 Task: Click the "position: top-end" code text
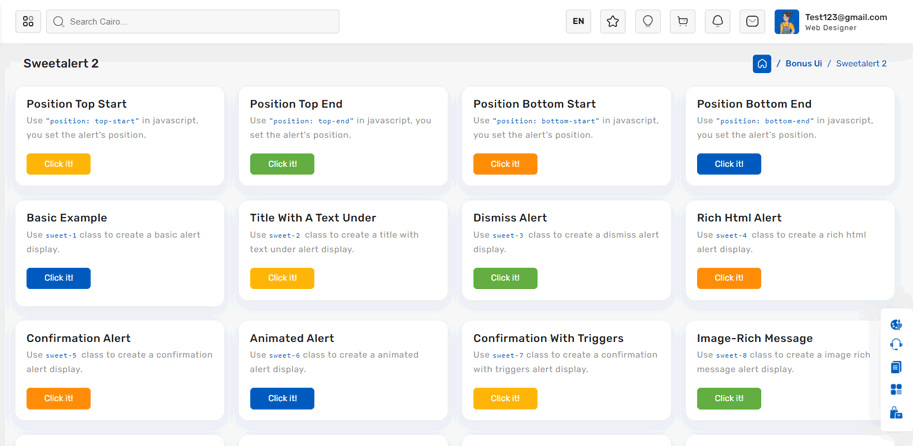(312, 121)
